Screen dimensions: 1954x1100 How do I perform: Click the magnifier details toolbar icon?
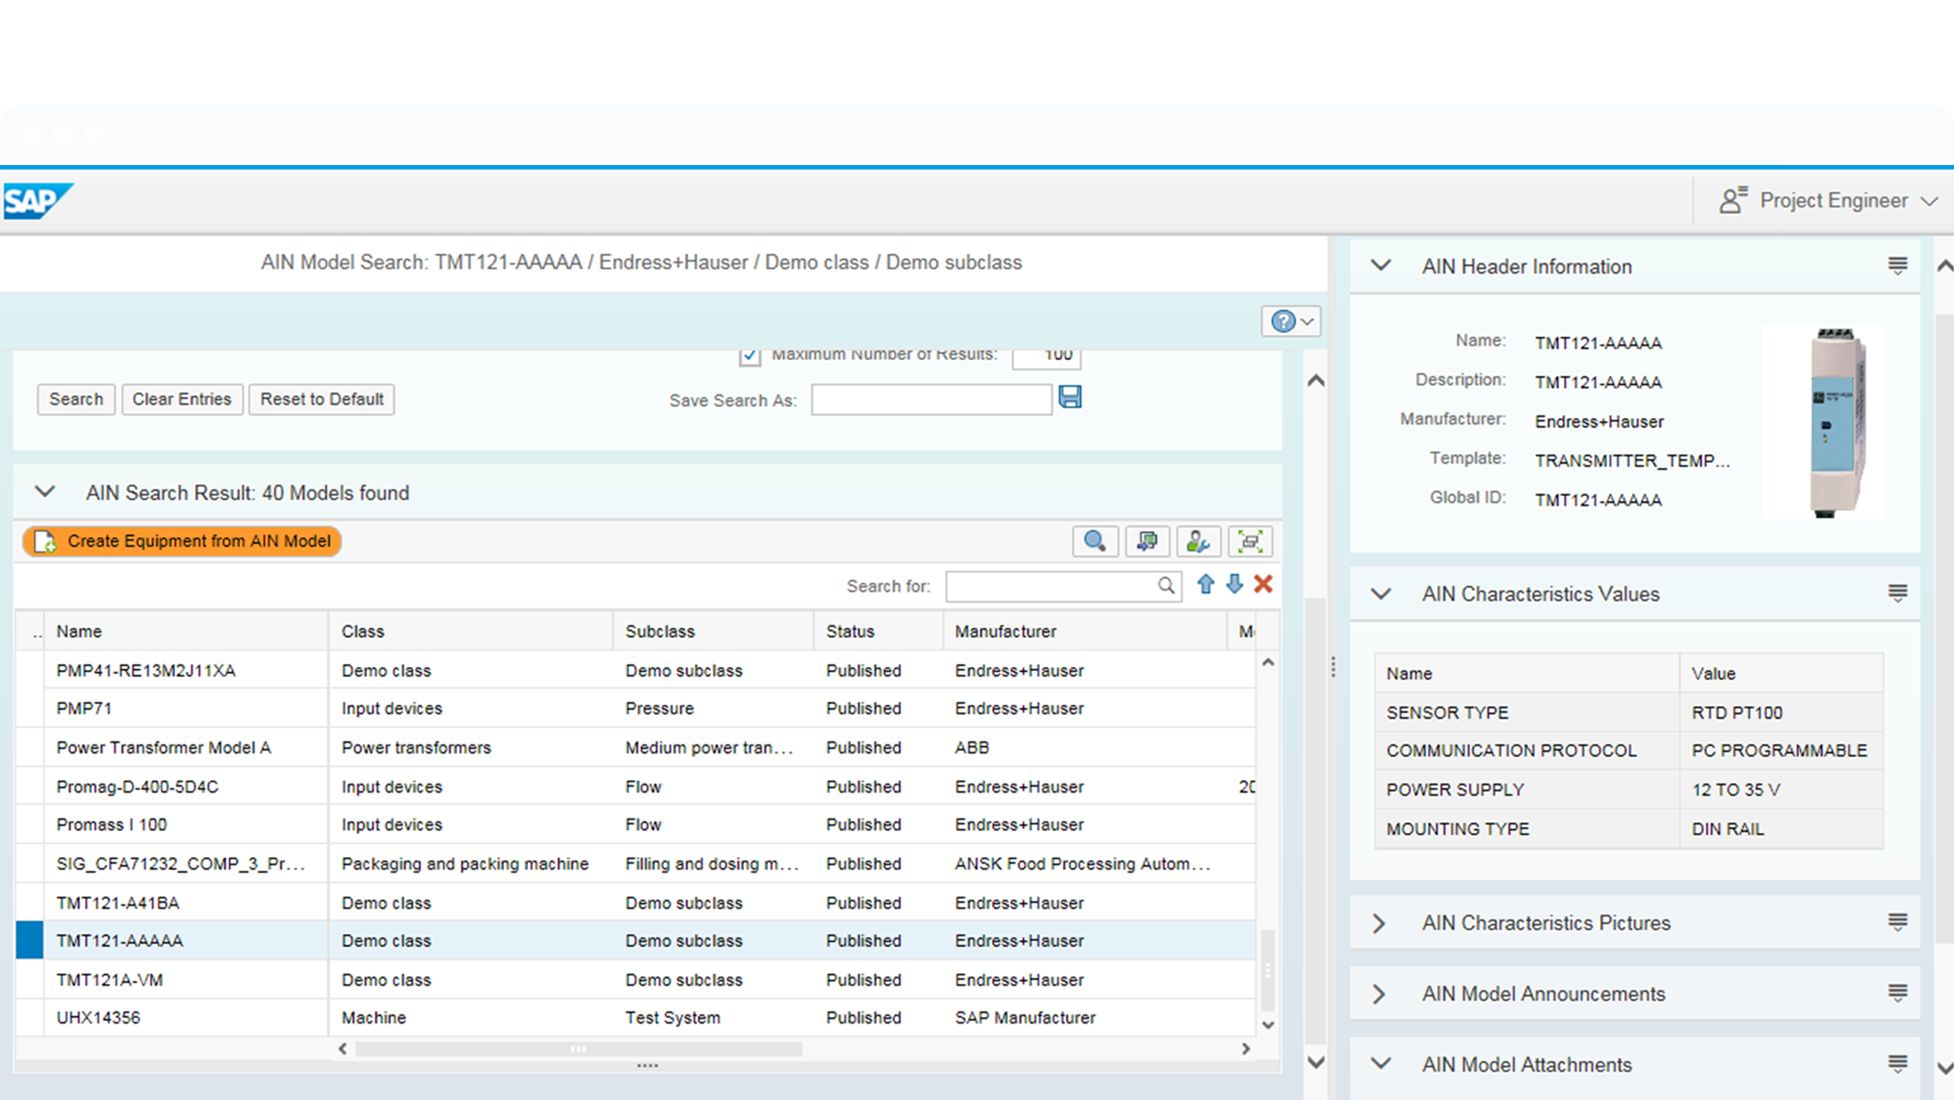coord(1094,542)
